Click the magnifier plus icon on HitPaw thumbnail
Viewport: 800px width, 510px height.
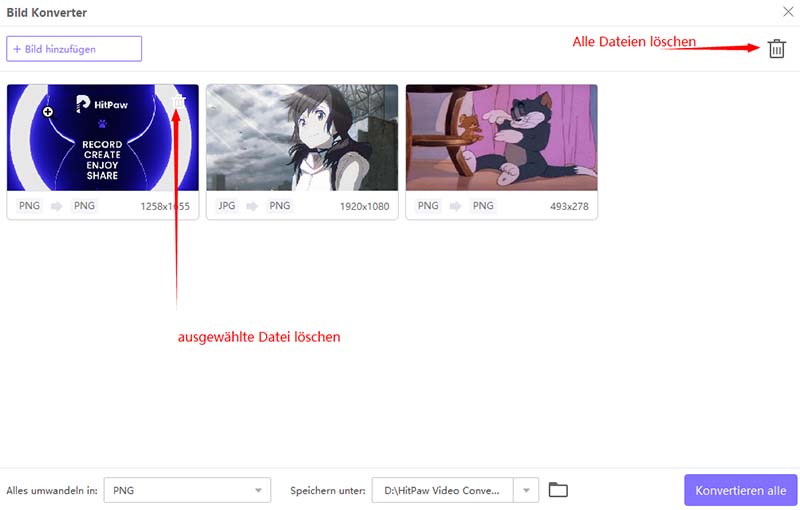pyautogui.click(x=47, y=111)
